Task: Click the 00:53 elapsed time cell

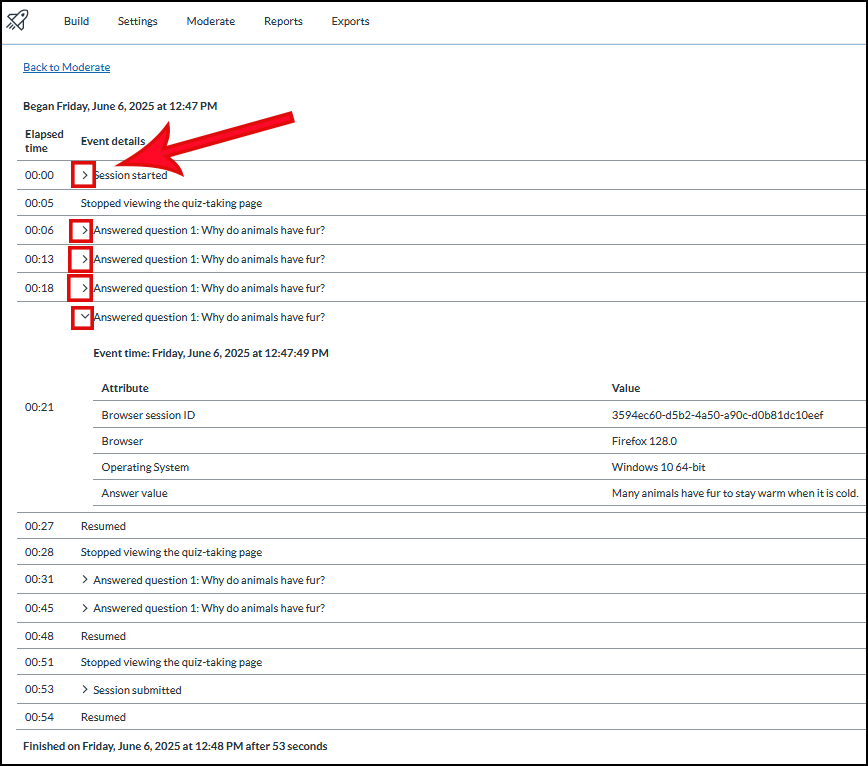Action: [x=39, y=689]
